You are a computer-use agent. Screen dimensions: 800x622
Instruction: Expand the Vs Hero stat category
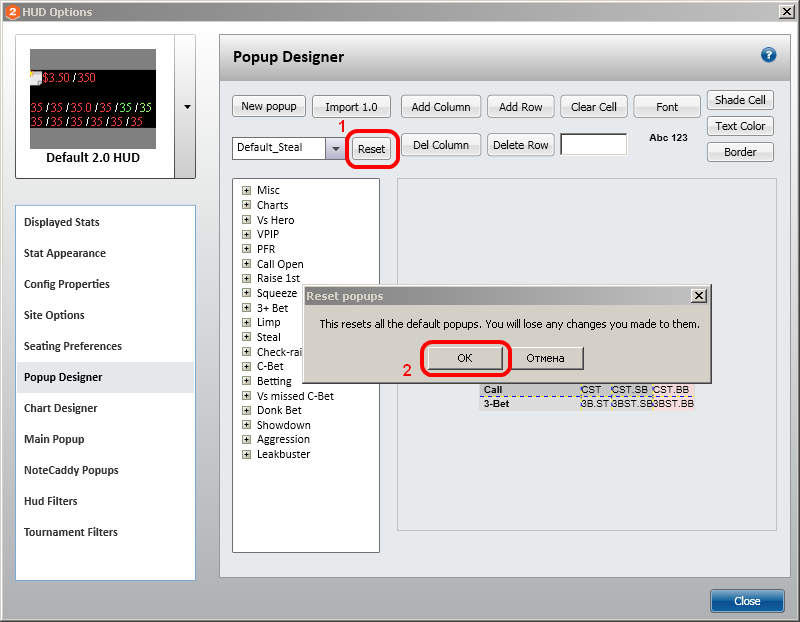point(246,219)
